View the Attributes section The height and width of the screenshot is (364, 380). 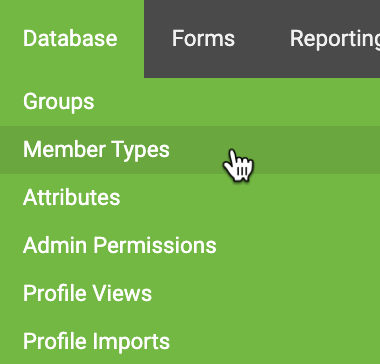pyautogui.click(x=190, y=198)
